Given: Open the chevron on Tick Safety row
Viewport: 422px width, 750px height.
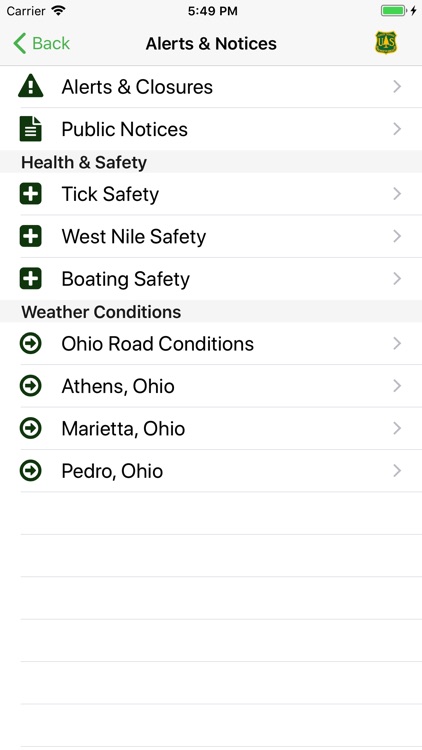Looking at the screenshot, I should (397, 194).
